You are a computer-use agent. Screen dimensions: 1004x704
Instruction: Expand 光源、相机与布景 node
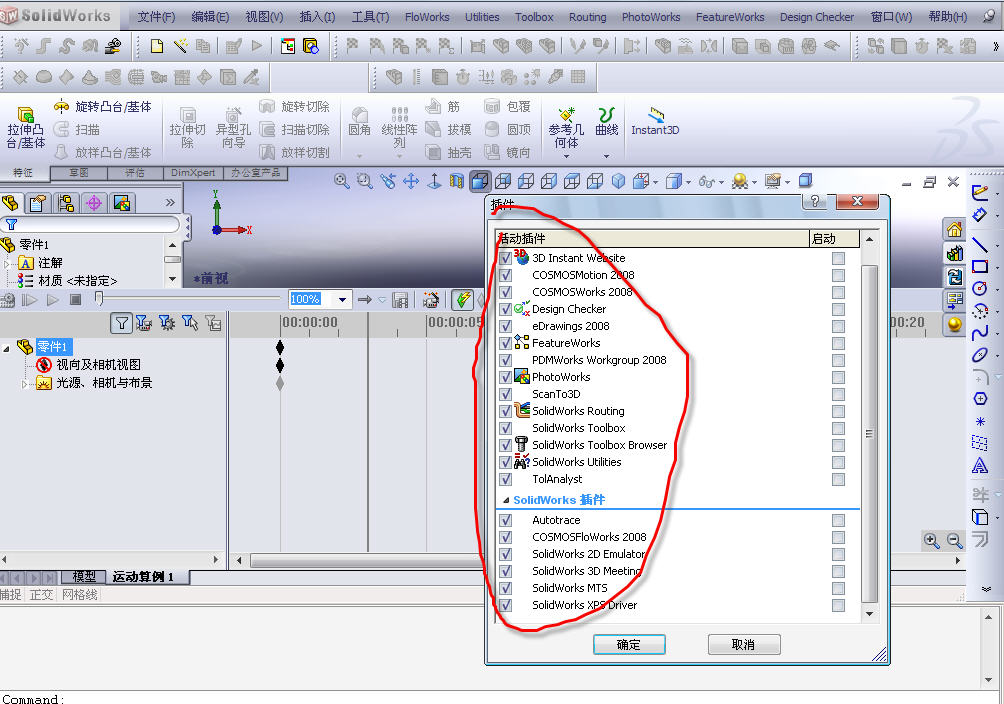click(25, 384)
